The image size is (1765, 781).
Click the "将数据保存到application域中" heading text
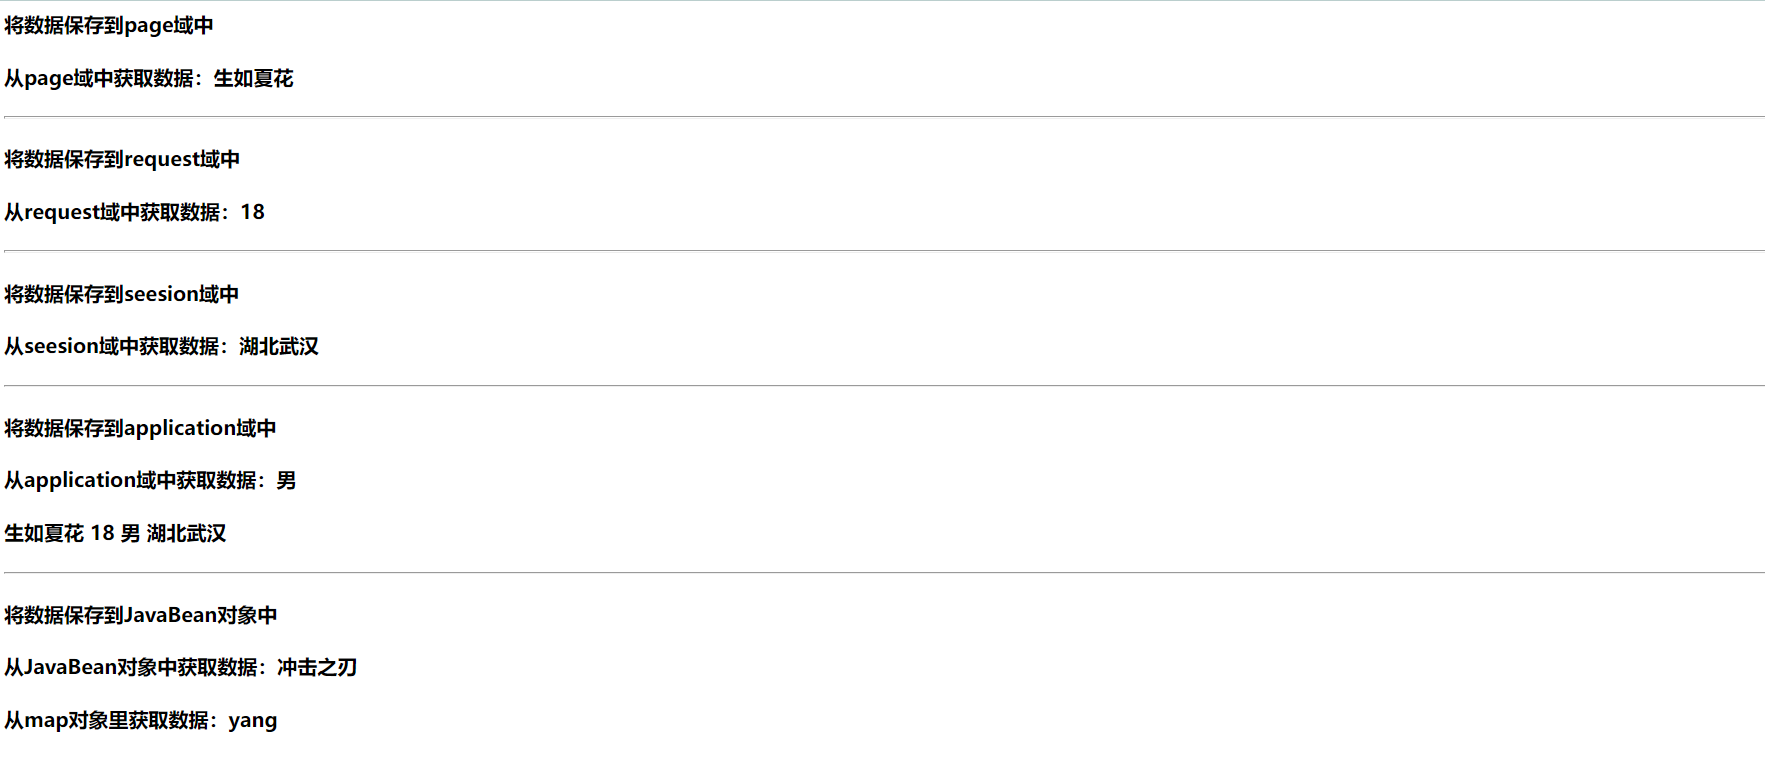[x=140, y=429]
